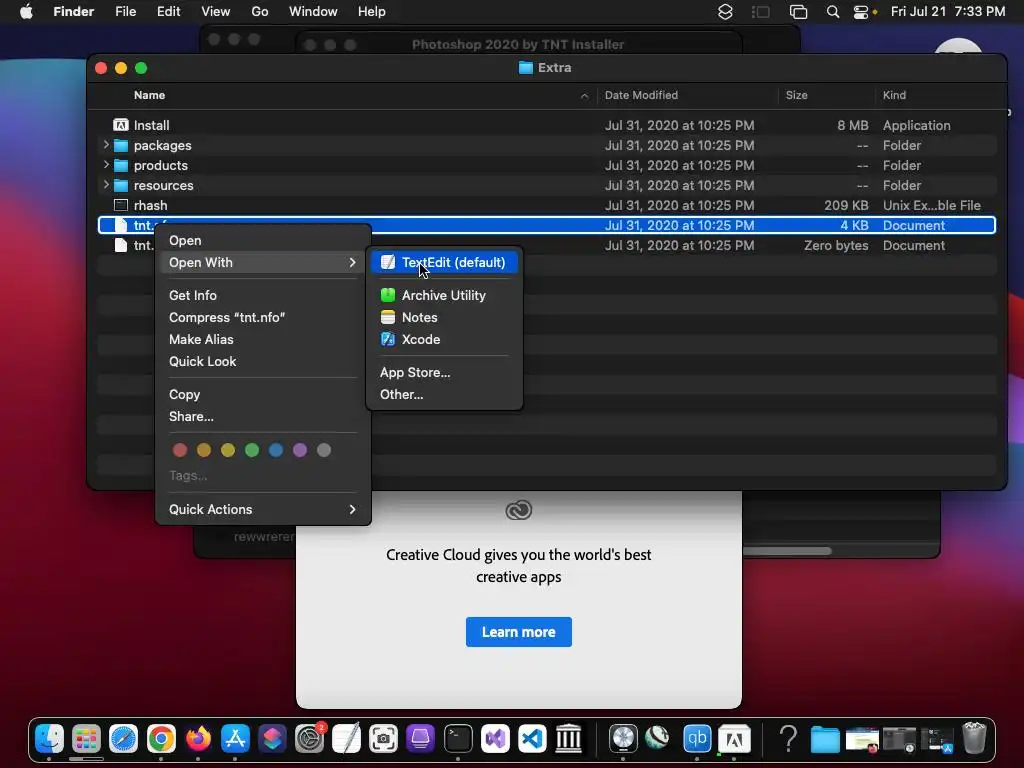
Task: Open the Terminal dock icon
Action: [458, 739]
